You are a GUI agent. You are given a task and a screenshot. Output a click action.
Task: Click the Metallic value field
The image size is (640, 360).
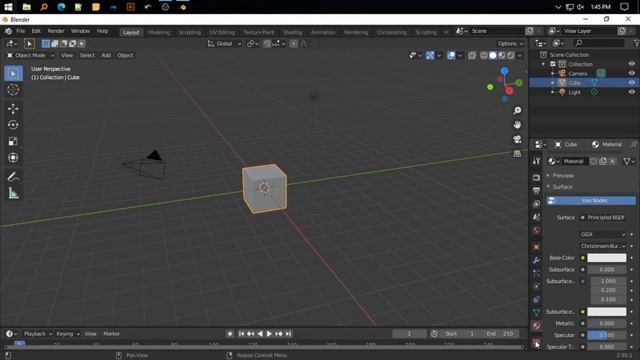click(x=607, y=323)
